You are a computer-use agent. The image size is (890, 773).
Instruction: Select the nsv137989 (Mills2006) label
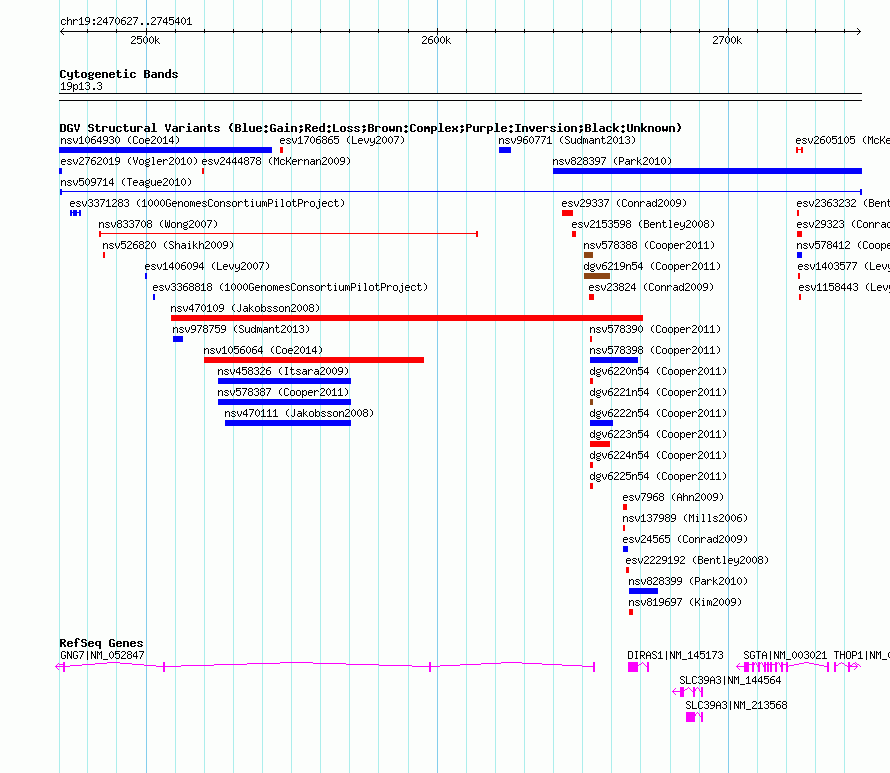coord(685,518)
